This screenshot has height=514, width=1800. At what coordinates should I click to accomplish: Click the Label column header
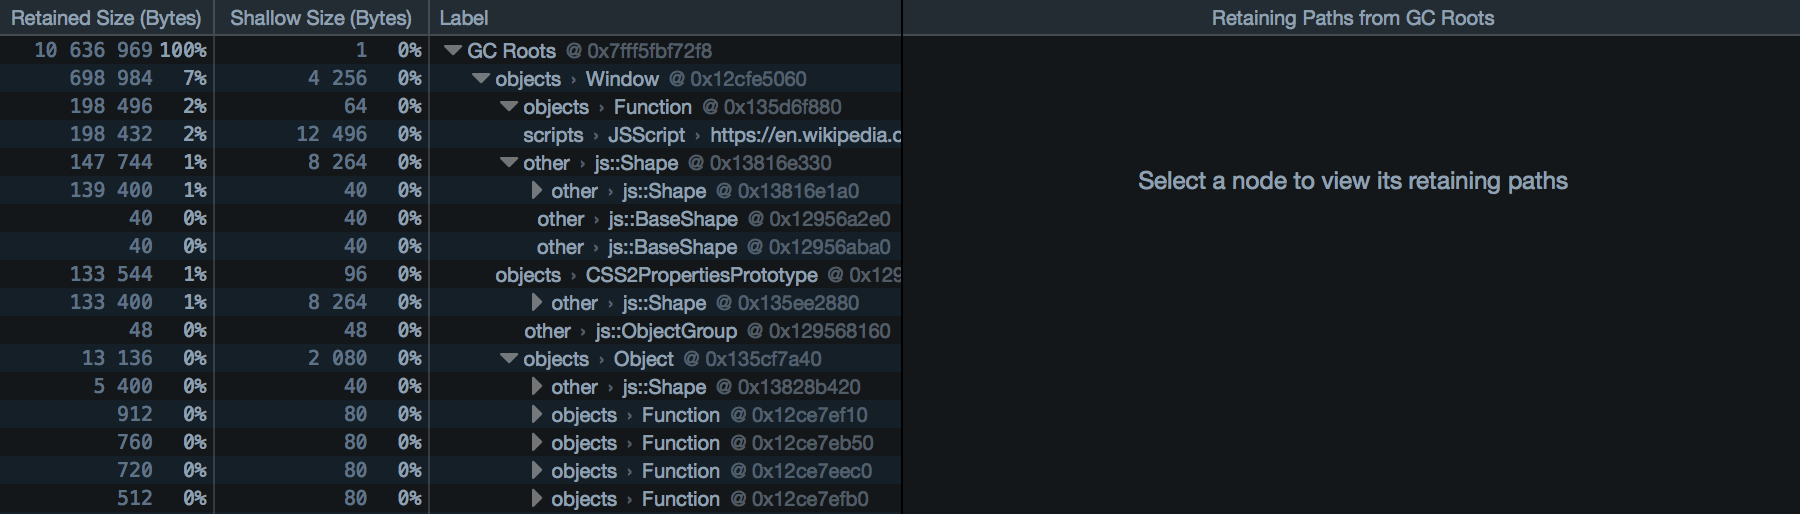[464, 18]
